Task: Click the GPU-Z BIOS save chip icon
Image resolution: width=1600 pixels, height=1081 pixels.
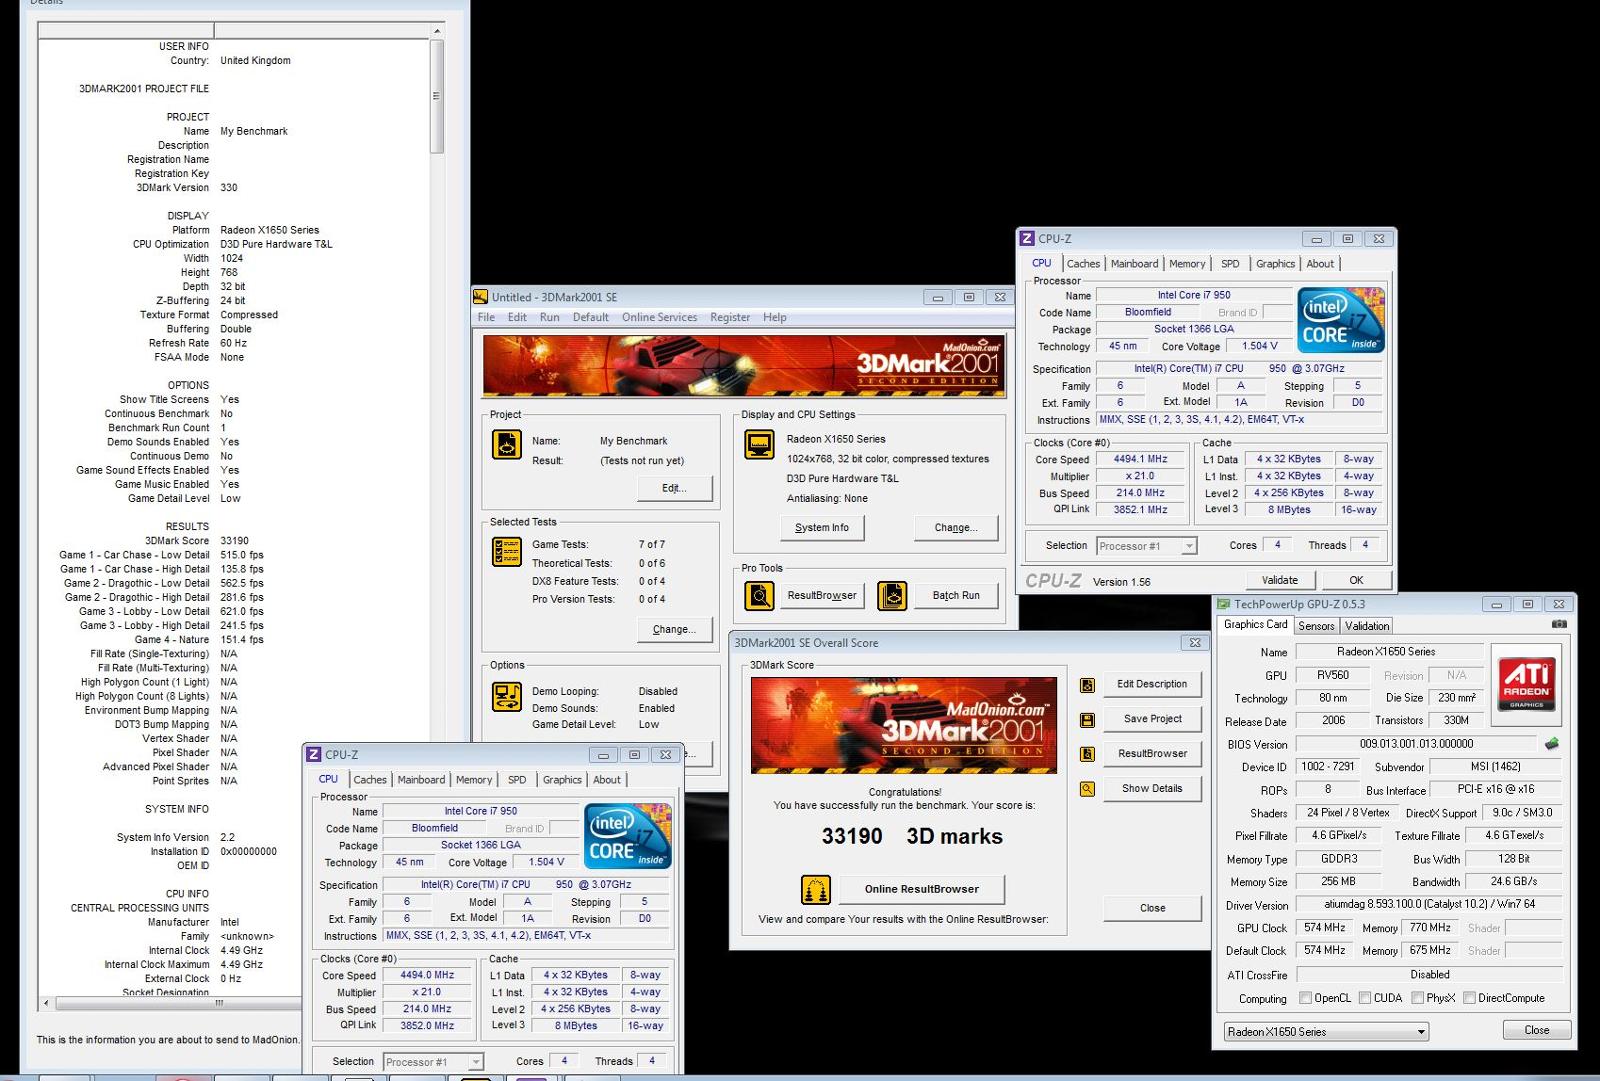Action: [x=1551, y=743]
